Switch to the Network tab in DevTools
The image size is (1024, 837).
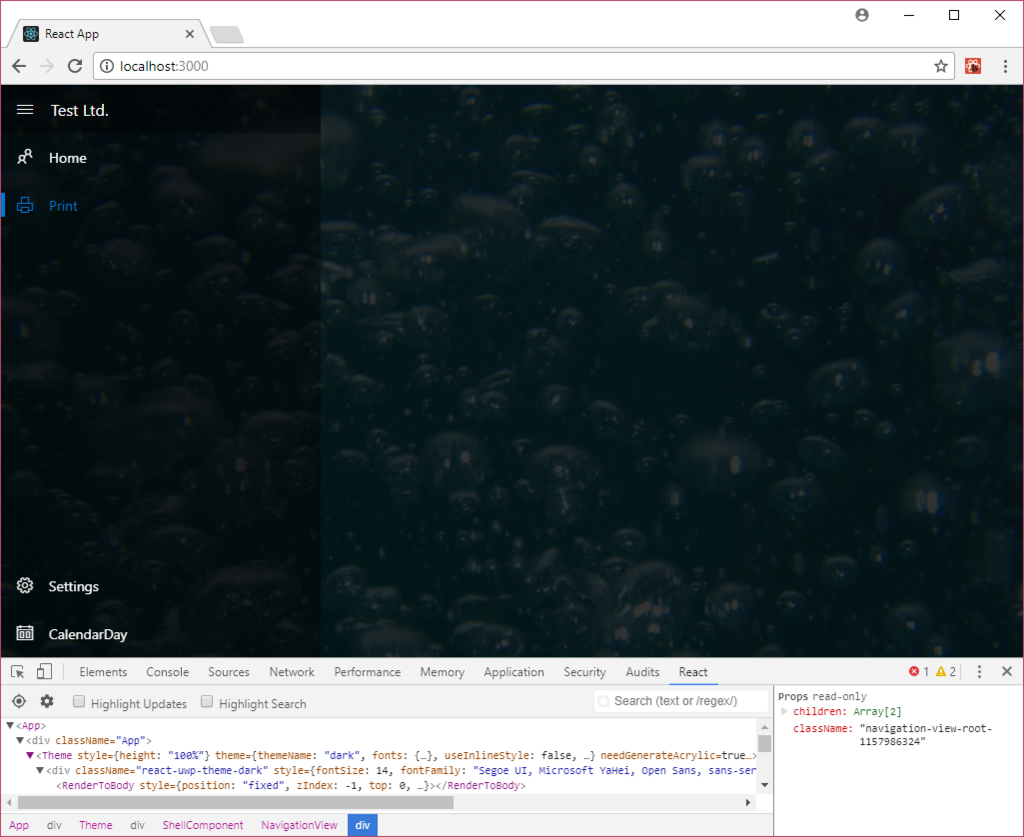291,672
